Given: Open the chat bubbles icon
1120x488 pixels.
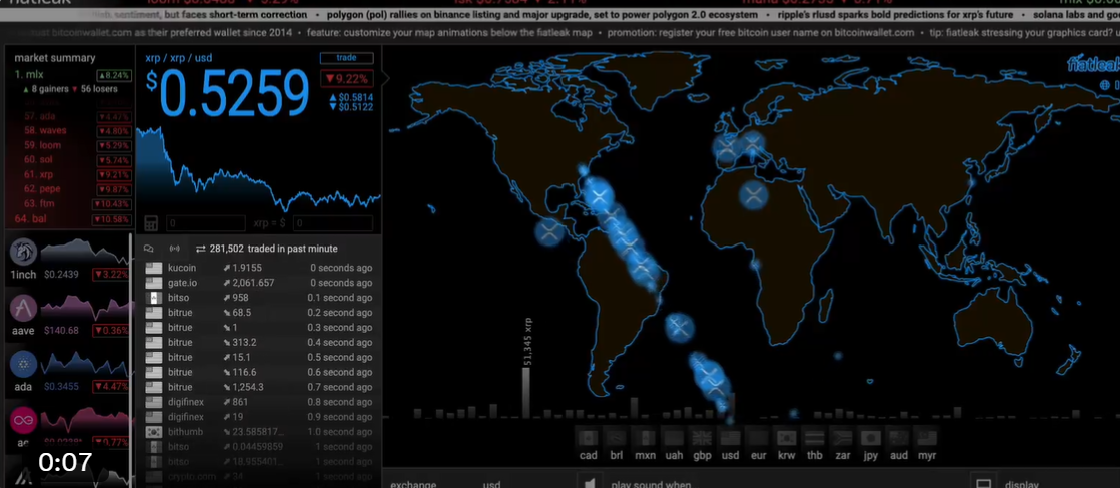Looking at the screenshot, I should (x=149, y=249).
